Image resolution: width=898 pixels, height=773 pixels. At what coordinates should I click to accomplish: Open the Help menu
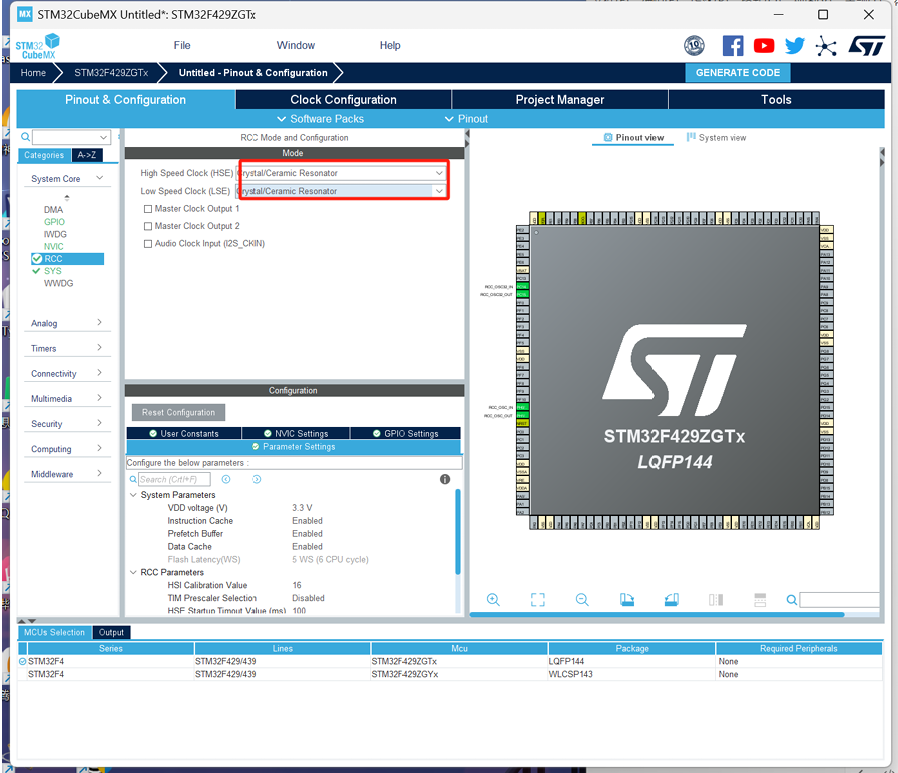(390, 45)
